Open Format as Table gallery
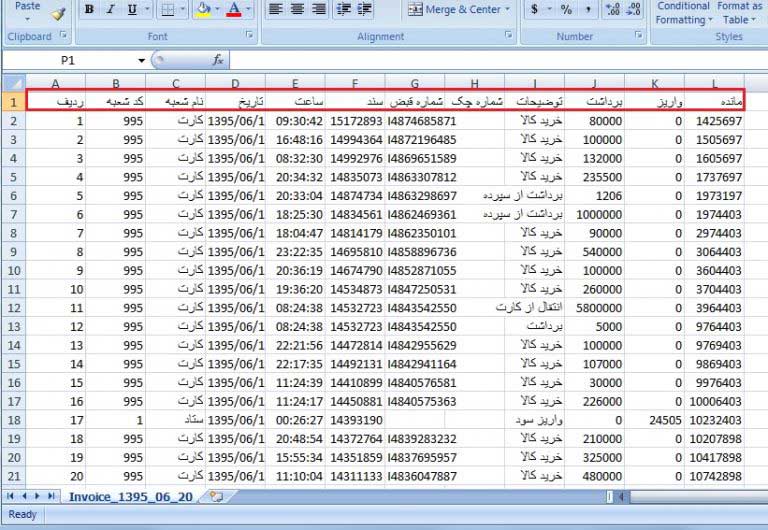Image resolution: width=768 pixels, height=530 pixels. point(740,13)
